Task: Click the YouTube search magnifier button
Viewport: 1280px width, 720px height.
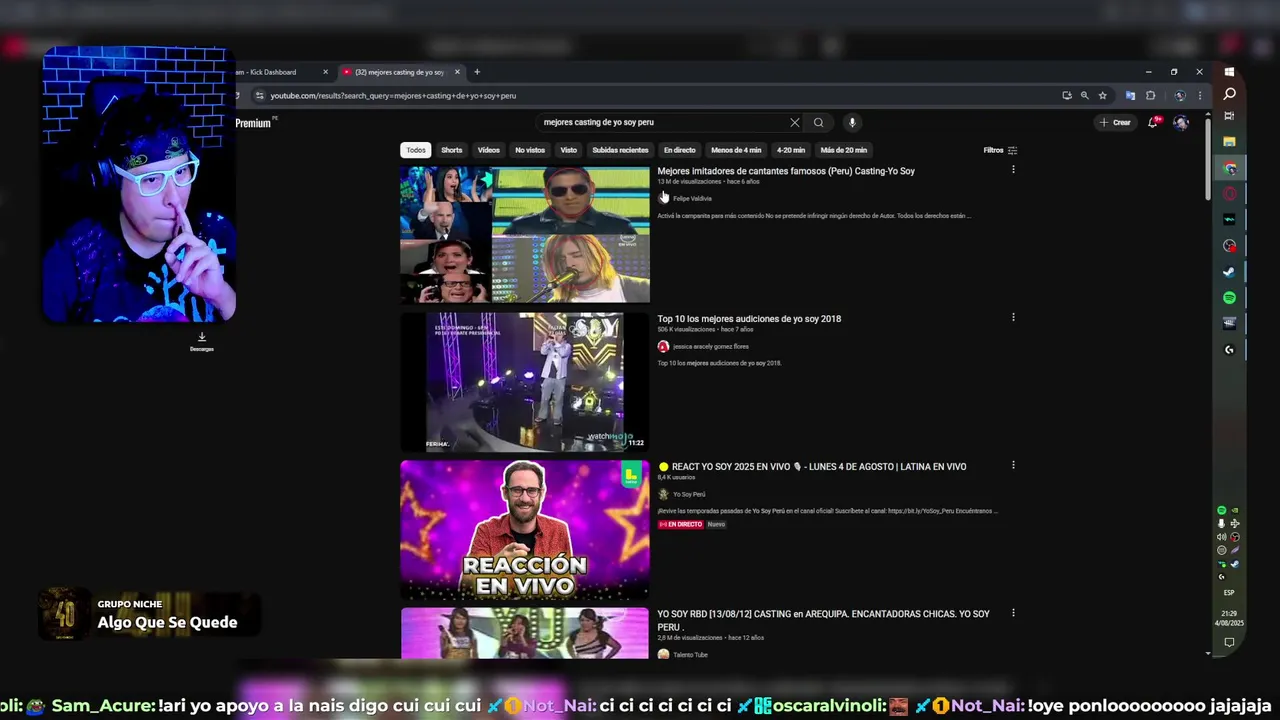Action: [818, 122]
